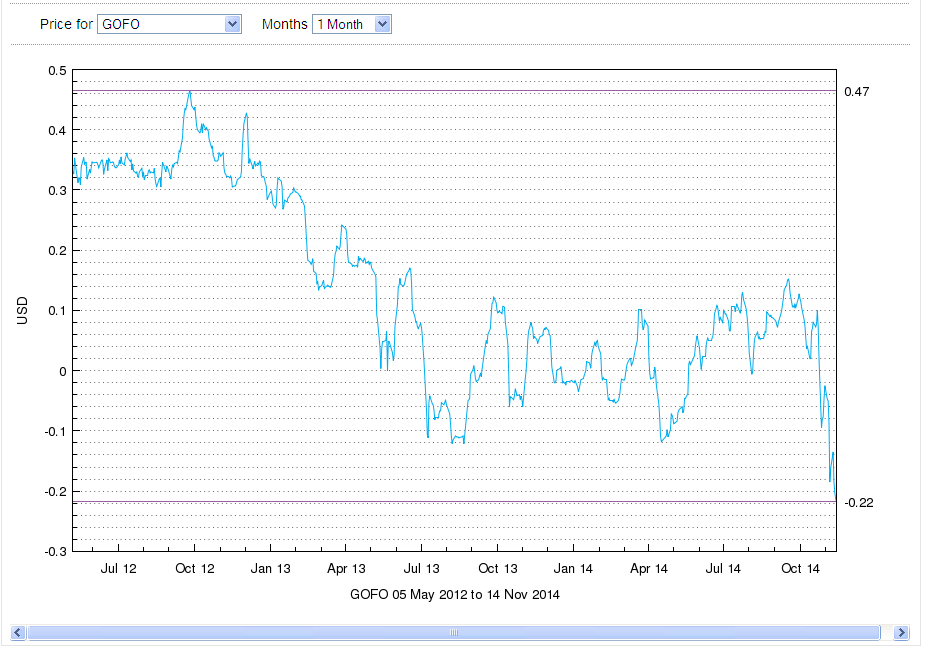The image size is (925, 650).
Task: Click the 0 y-axis tick label
Action: click(x=63, y=372)
